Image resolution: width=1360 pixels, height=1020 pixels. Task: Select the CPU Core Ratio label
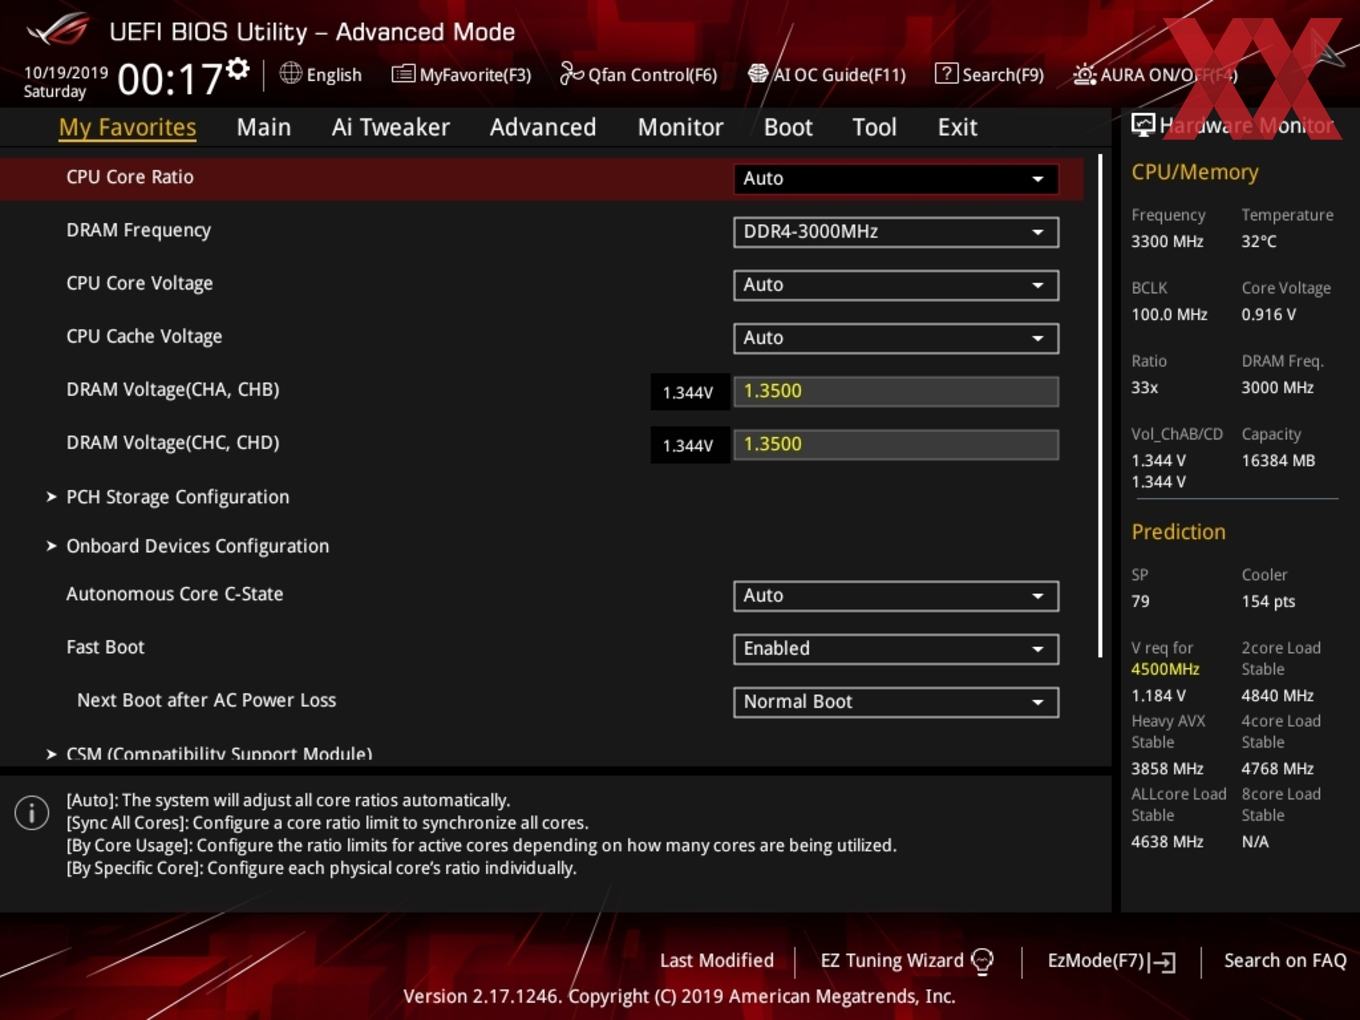130,177
